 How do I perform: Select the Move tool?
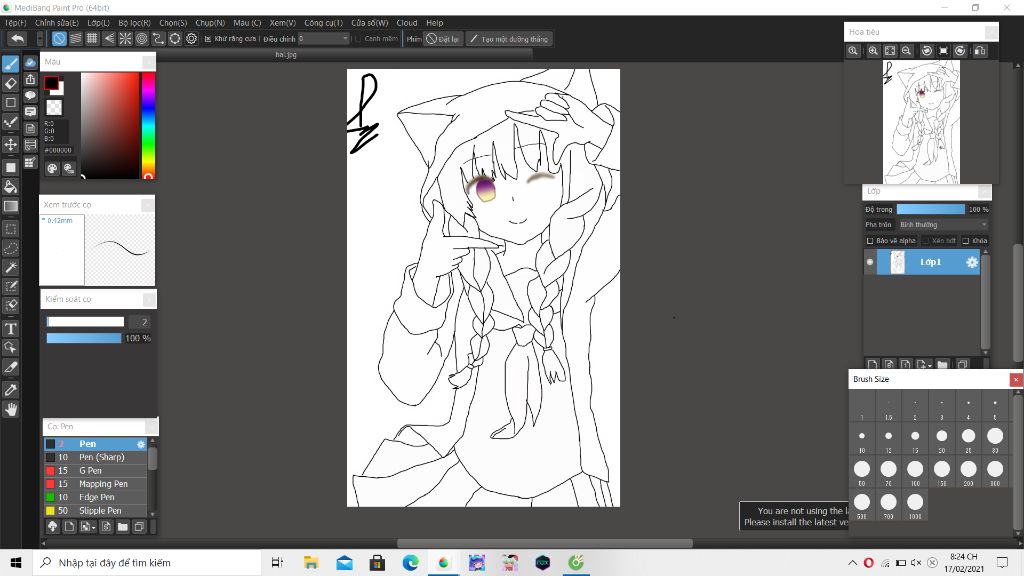click(10, 144)
